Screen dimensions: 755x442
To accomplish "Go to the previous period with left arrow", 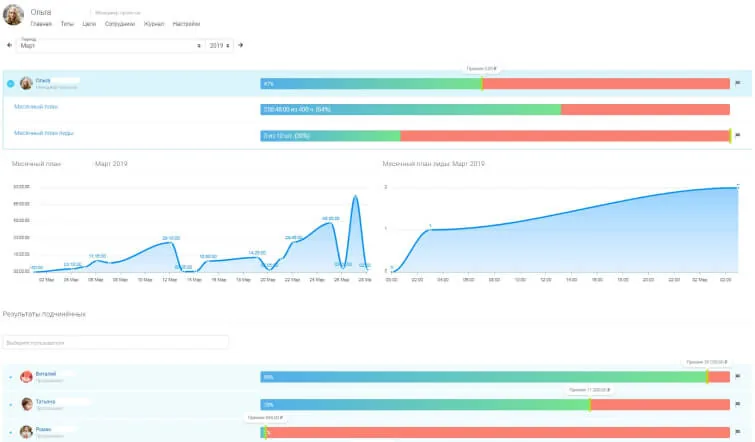I will (9, 45).
